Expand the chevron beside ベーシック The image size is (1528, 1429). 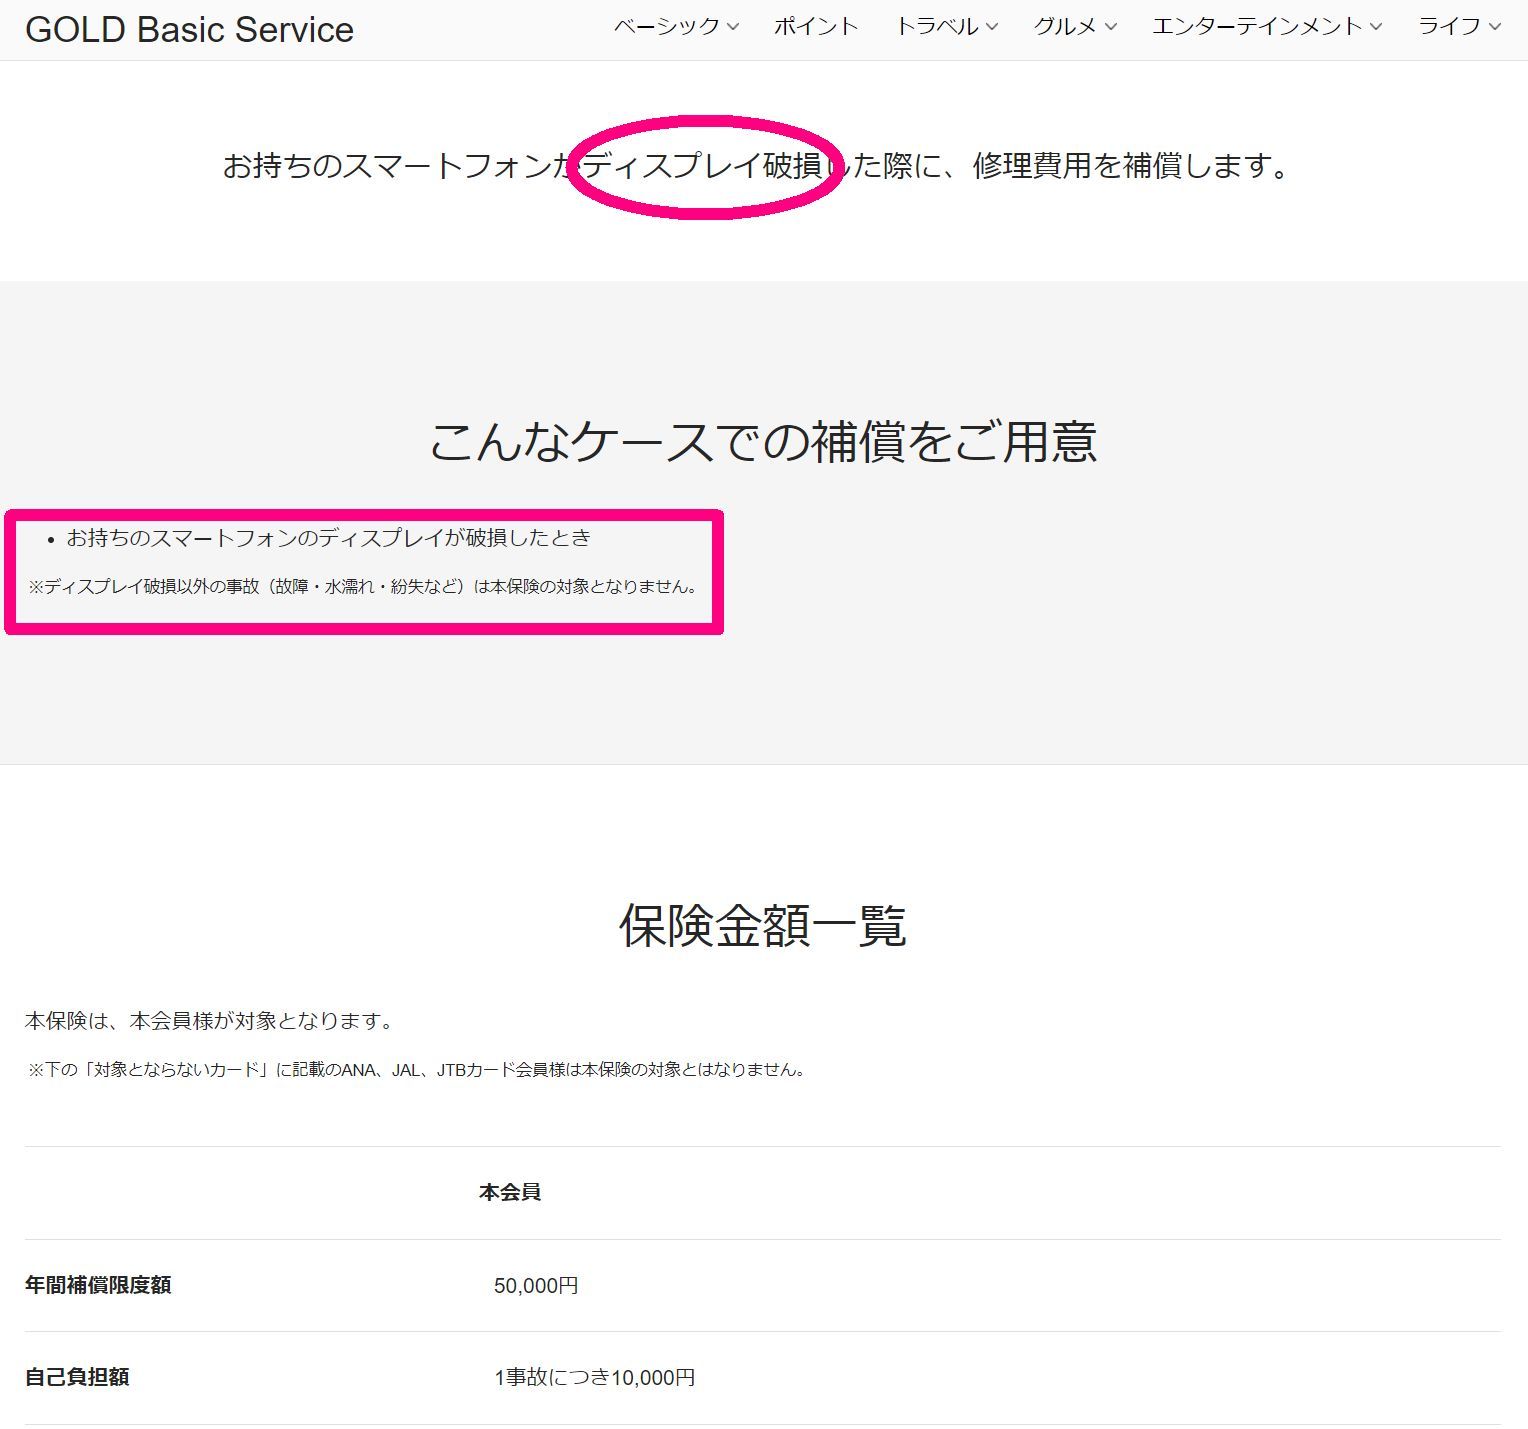click(733, 27)
